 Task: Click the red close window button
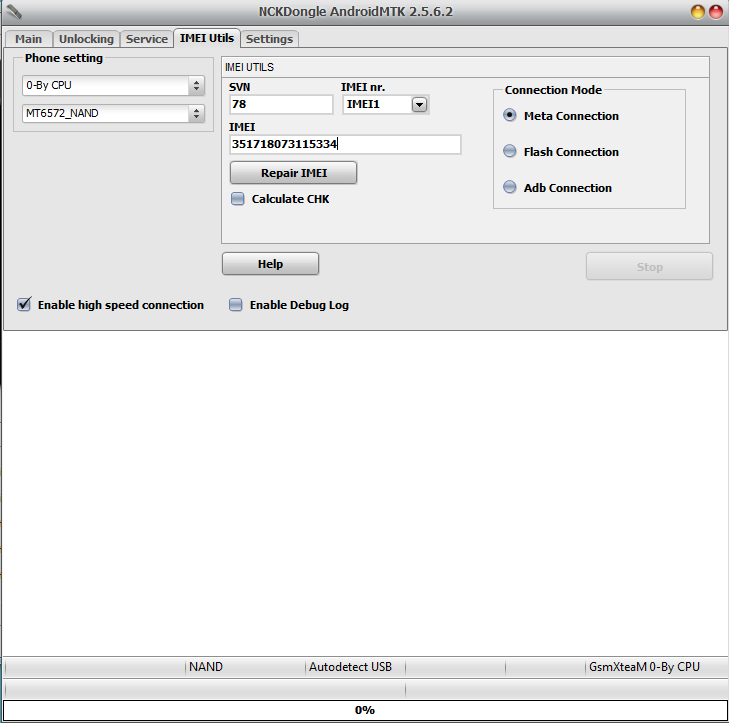[x=716, y=12]
